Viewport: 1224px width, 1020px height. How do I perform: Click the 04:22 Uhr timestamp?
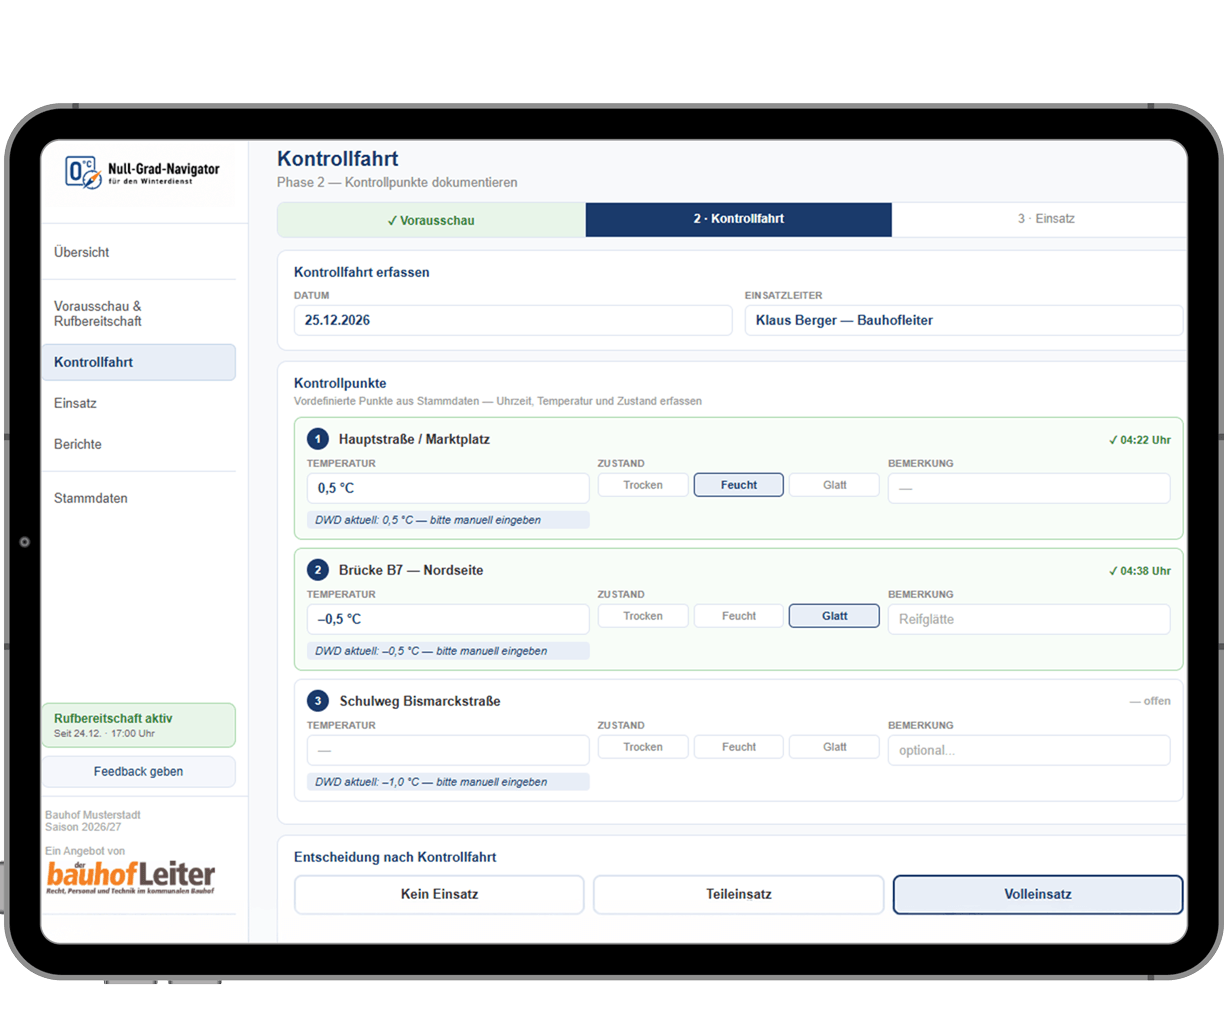(x=1140, y=440)
